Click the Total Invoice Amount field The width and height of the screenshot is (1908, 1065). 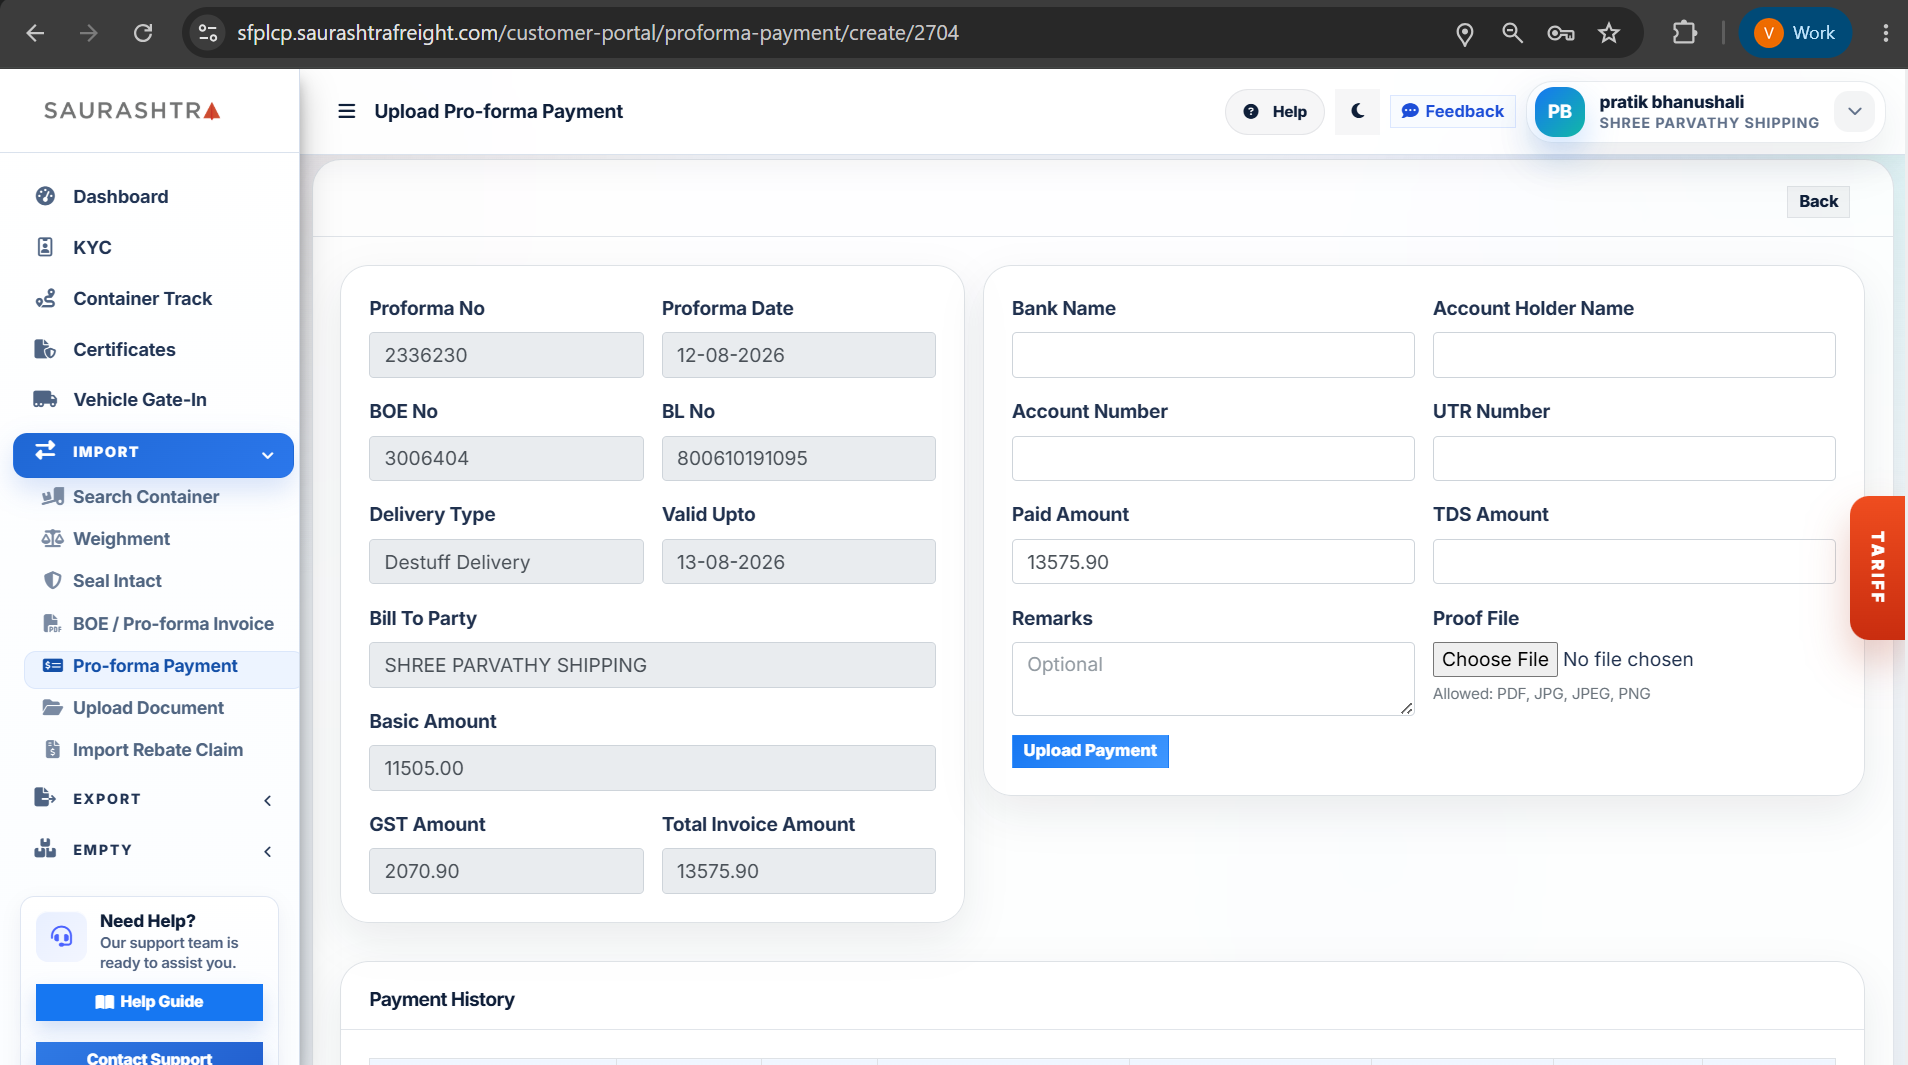pos(798,871)
